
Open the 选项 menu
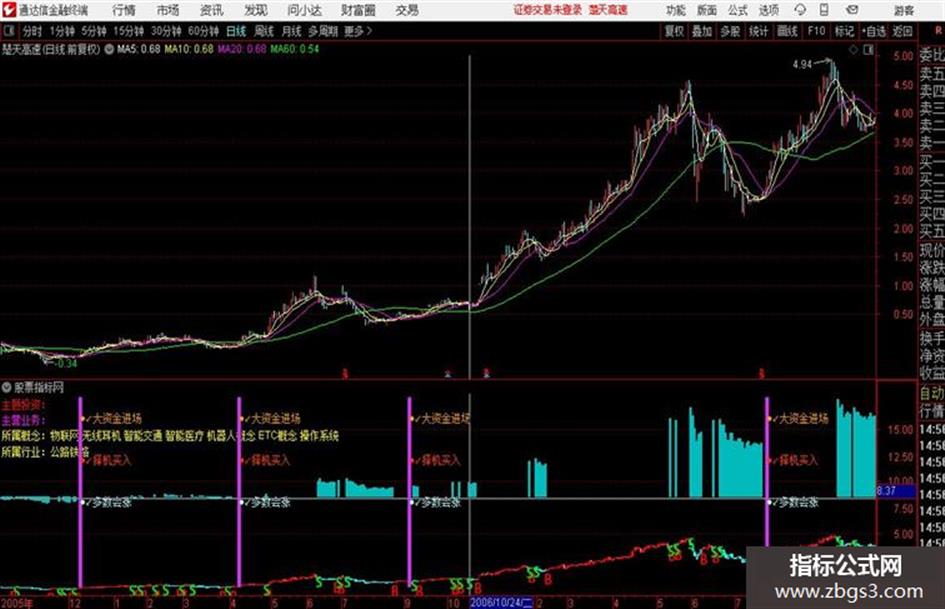tap(768, 10)
